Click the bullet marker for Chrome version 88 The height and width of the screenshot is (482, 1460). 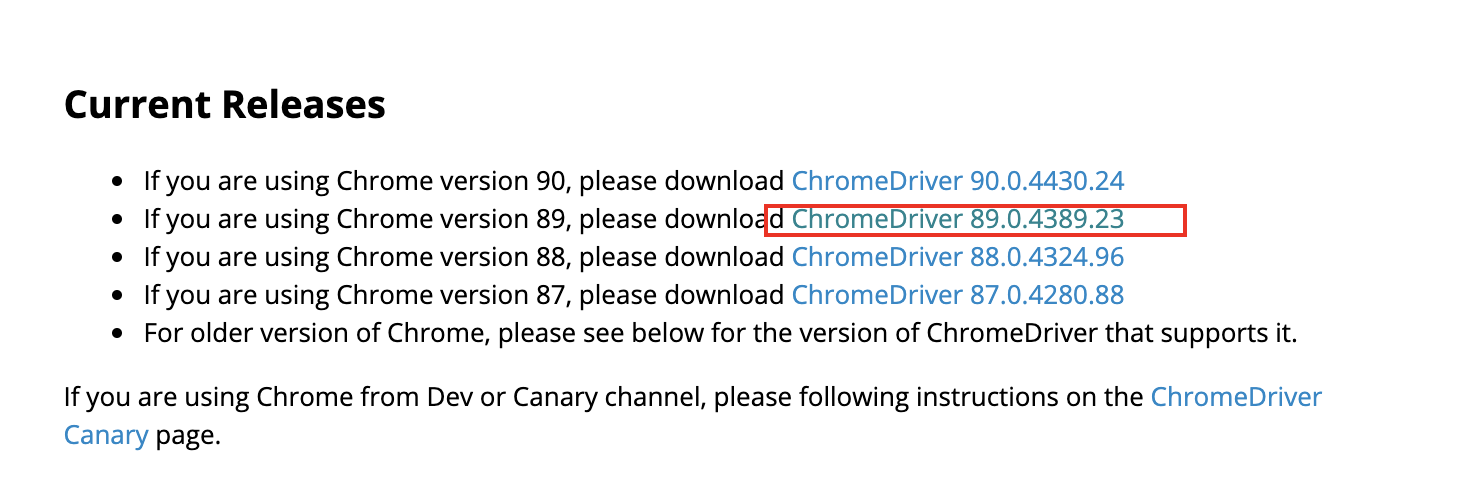[119, 258]
